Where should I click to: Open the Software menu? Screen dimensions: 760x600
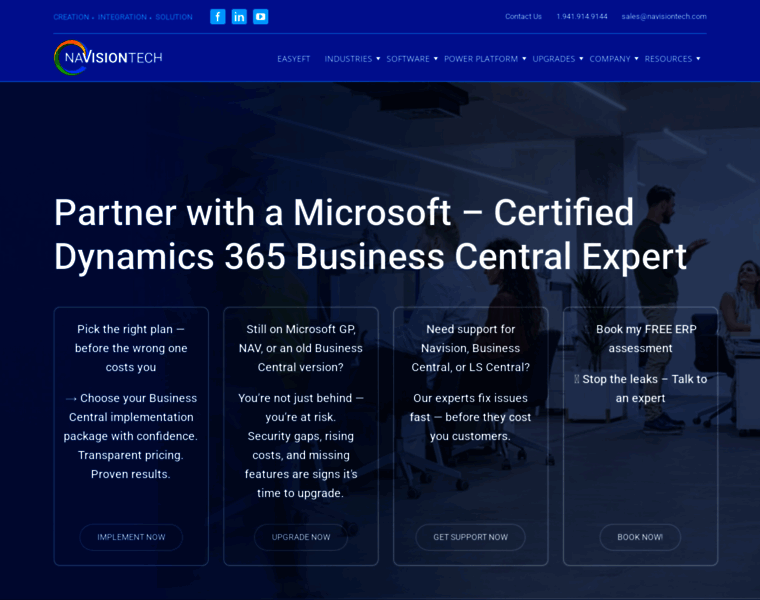(408, 59)
